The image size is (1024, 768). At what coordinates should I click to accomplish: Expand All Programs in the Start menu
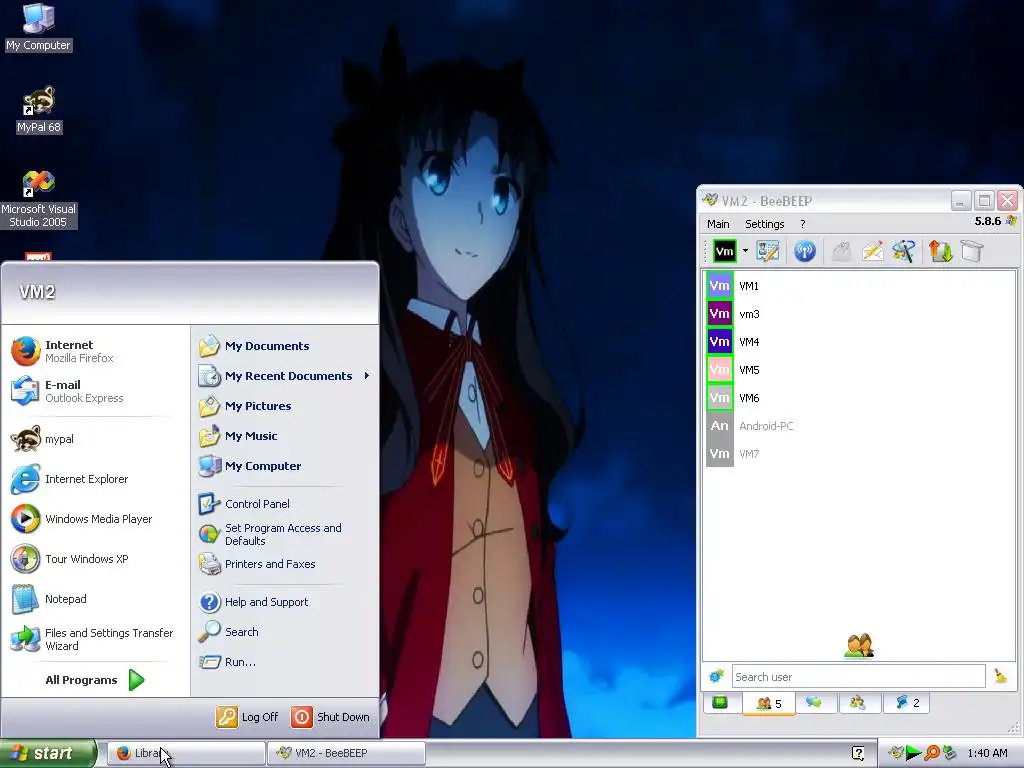95,680
